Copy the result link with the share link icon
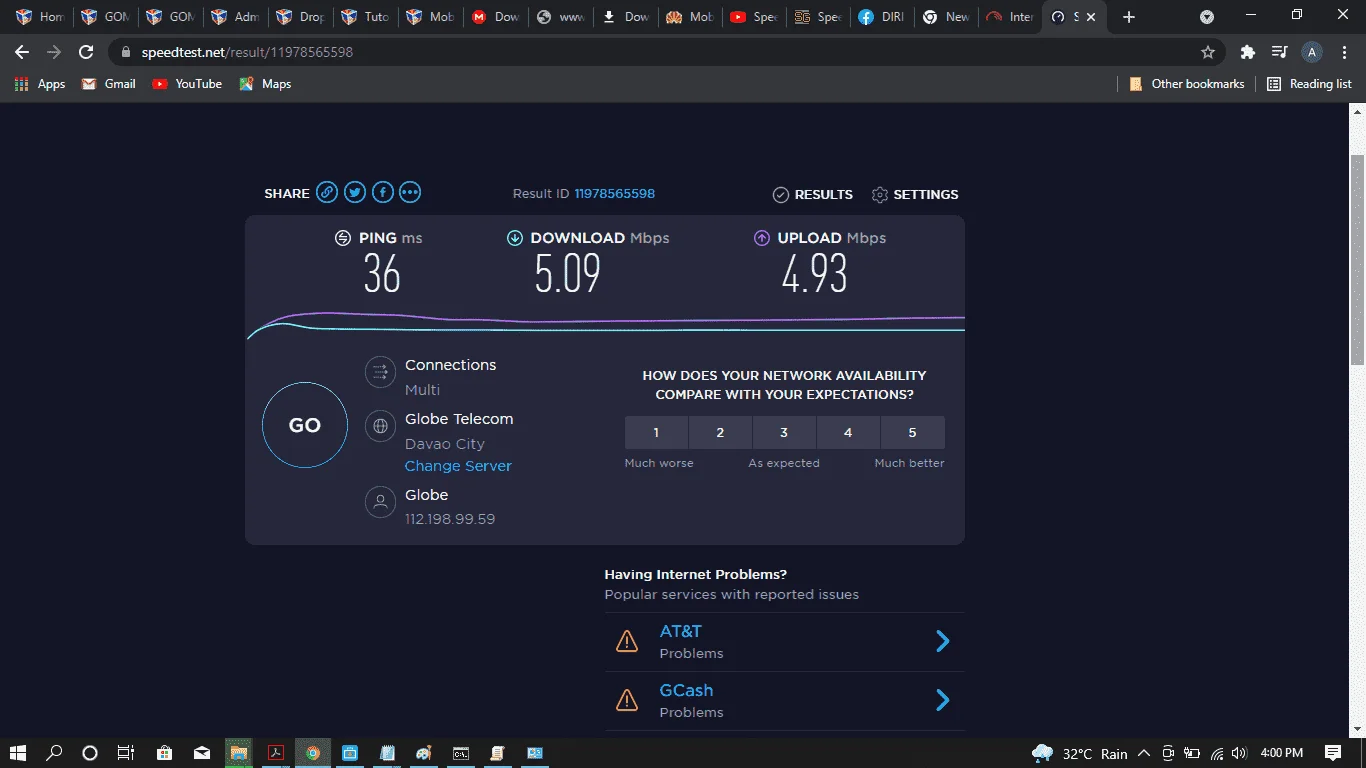 (x=327, y=193)
